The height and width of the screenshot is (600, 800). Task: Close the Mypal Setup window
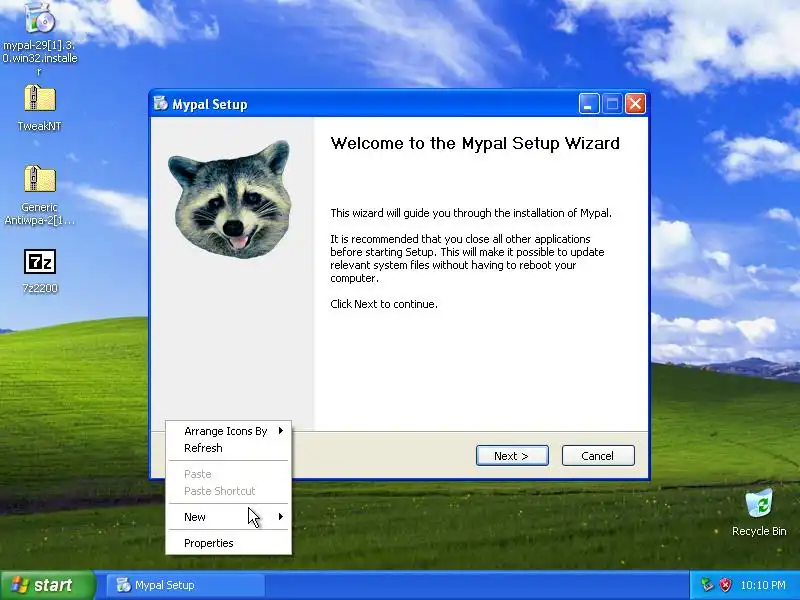[636, 104]
